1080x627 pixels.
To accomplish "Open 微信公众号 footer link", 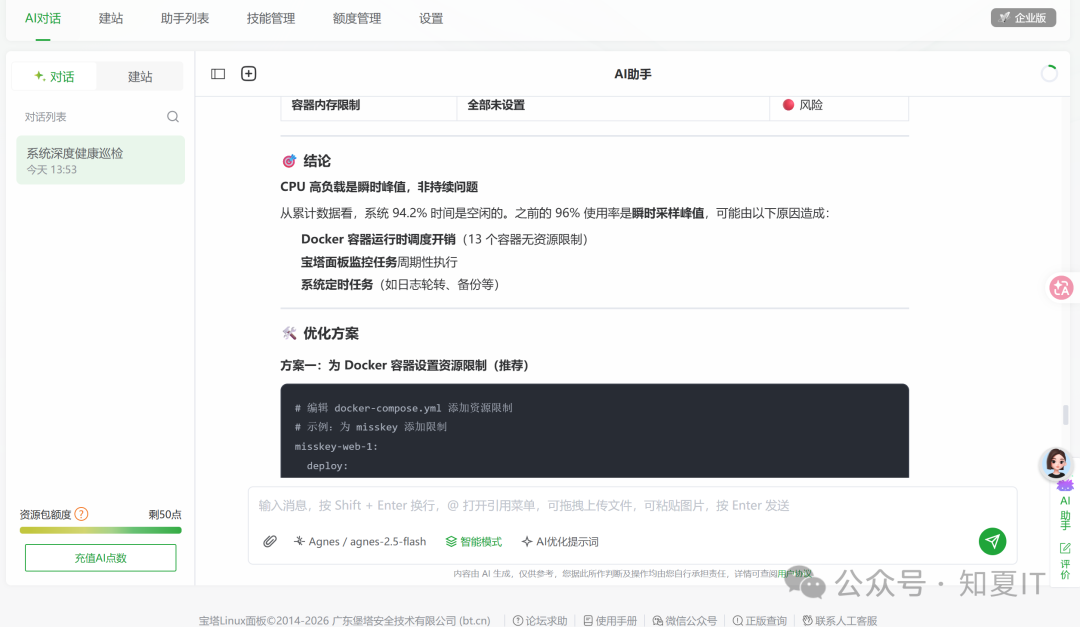I will pos(685,620).
